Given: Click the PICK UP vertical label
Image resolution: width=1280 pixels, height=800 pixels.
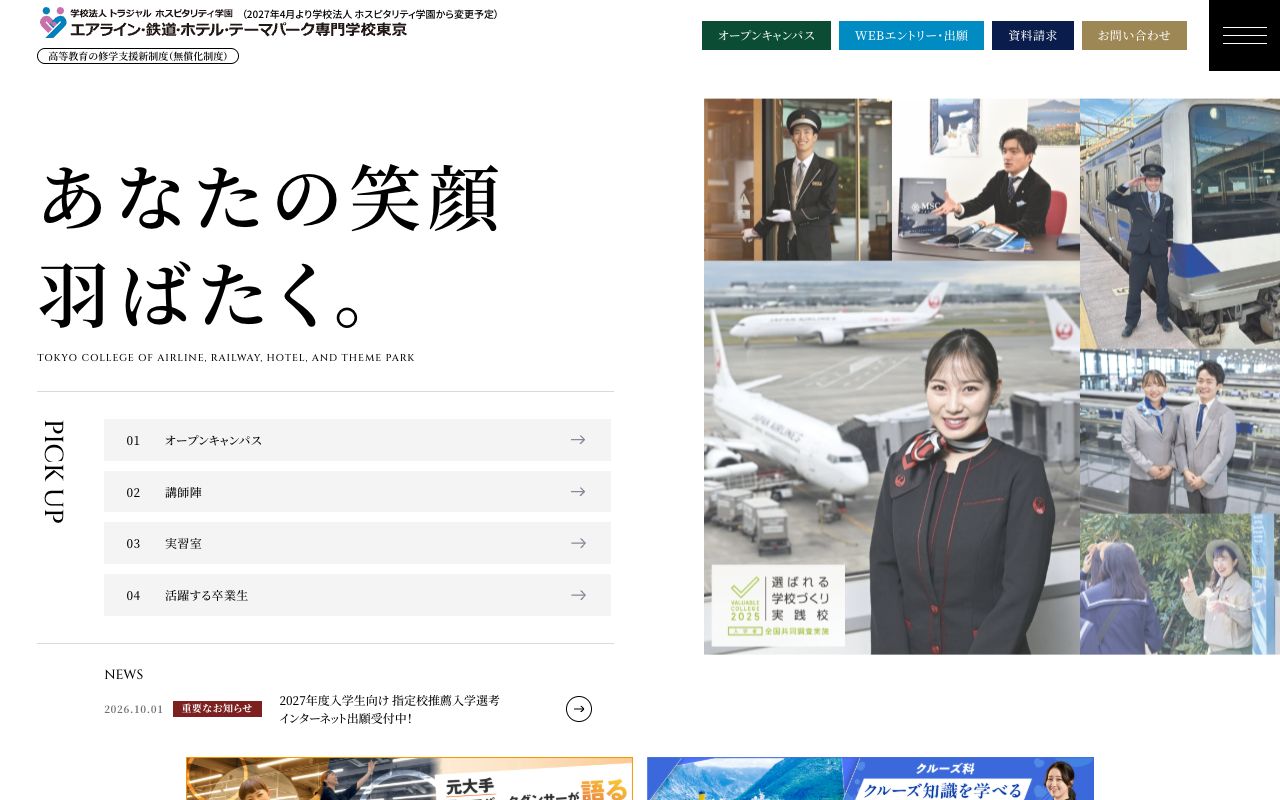Looking at the screenshot, I should coord(54,471).
